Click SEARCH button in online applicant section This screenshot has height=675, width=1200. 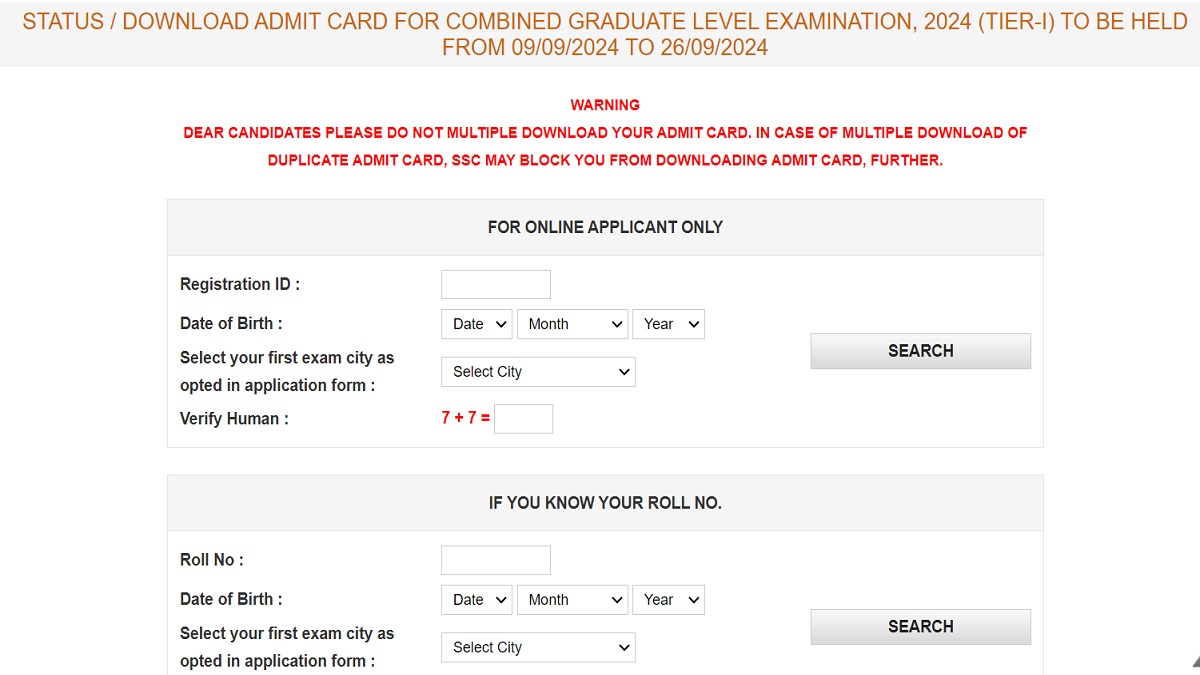pos(919,350)
